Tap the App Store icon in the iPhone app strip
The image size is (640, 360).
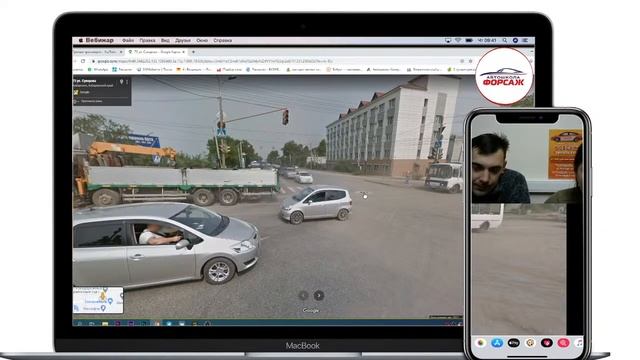pos(497,343)
